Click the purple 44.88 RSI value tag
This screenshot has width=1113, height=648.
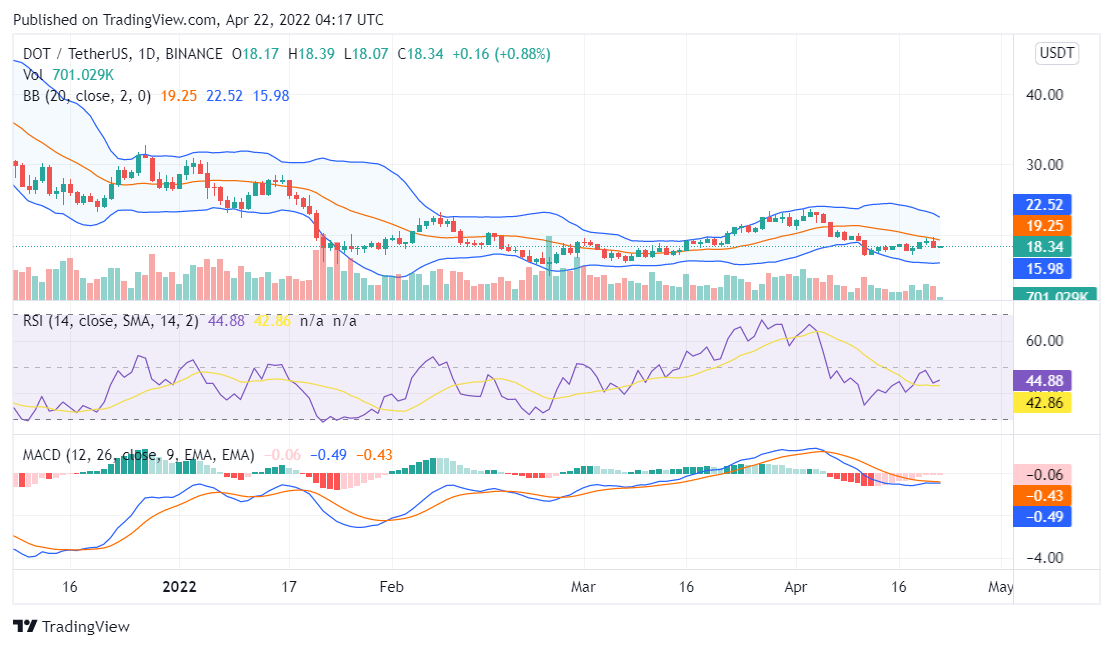(1042, 381)
